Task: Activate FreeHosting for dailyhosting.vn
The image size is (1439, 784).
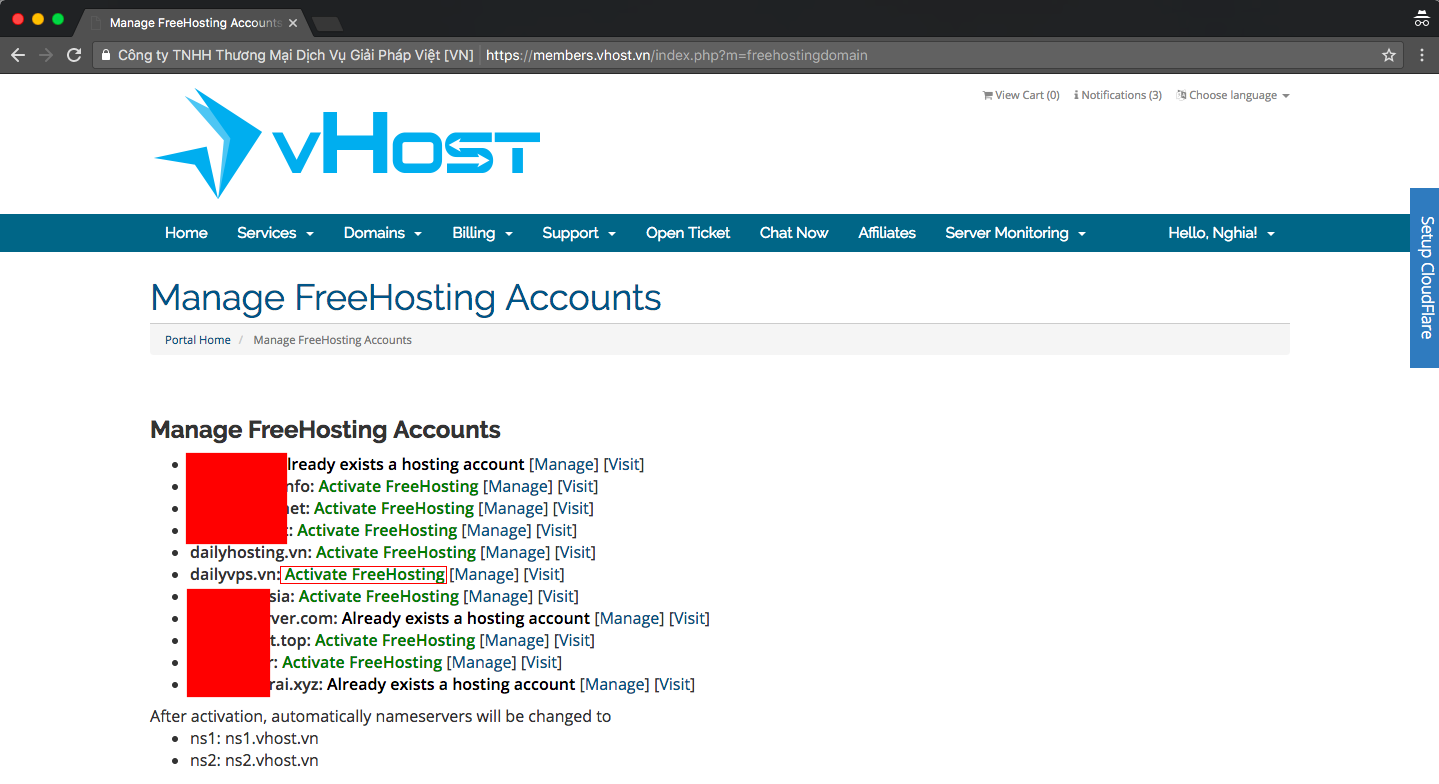Action: pos(396,553)
